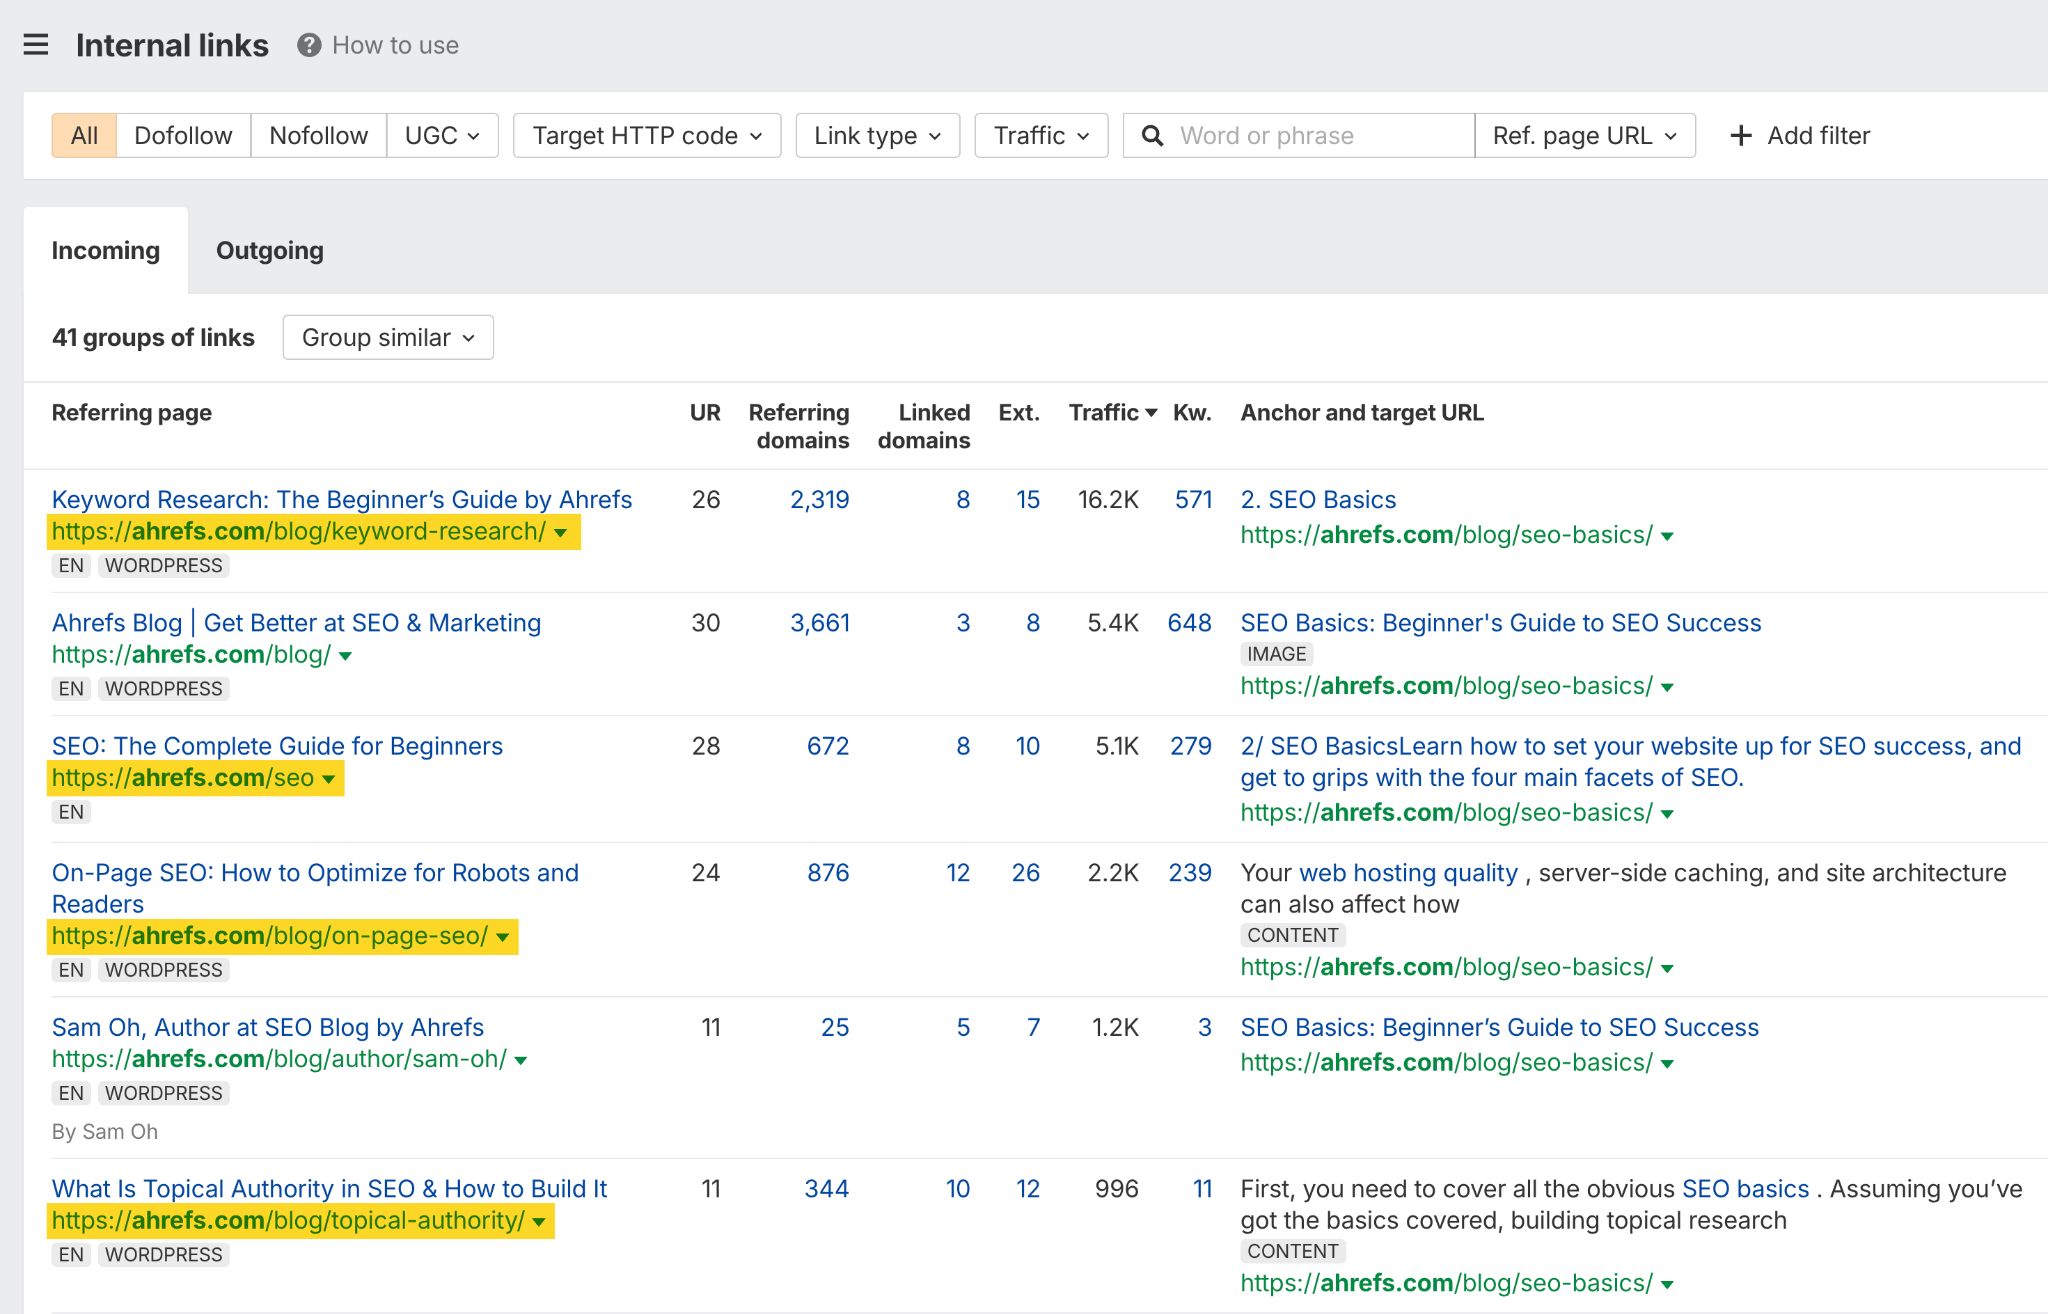Expand URL options for ahrefs.com/blog/topical-authority/
Viewport: 2048px width, 1314px height.
537,1221
